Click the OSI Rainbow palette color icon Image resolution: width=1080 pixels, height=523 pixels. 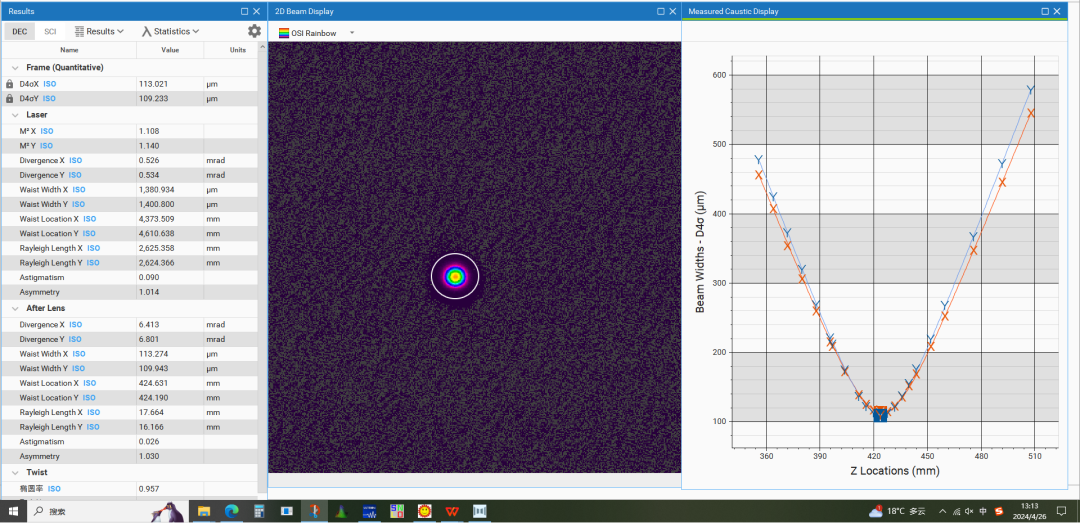pyautogui.click(x=284, y=32)
